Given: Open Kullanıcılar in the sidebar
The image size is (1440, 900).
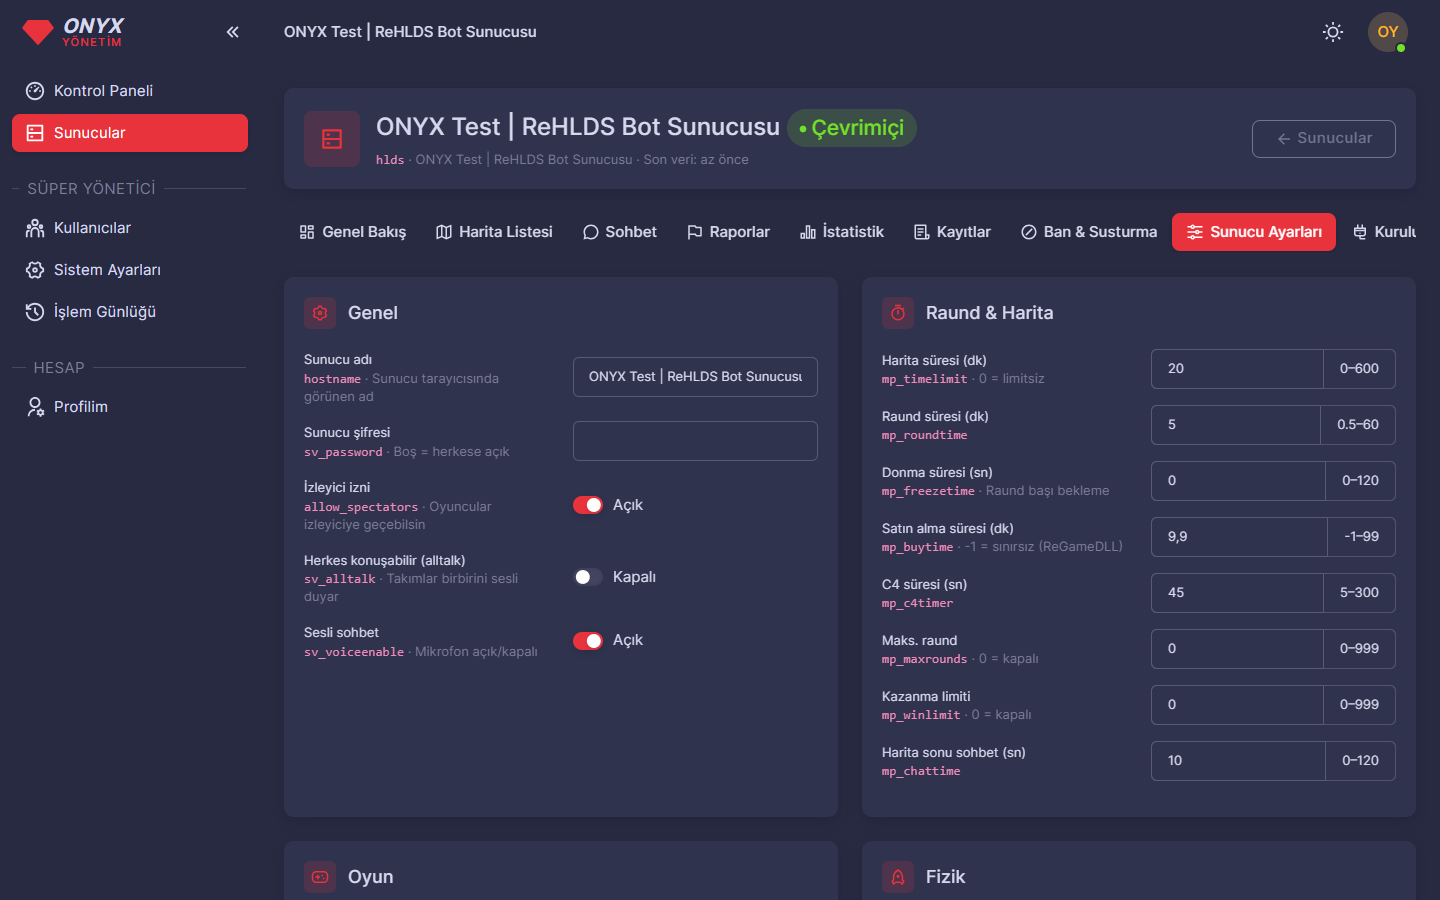Looking at the screenshot, I should 130,228.
